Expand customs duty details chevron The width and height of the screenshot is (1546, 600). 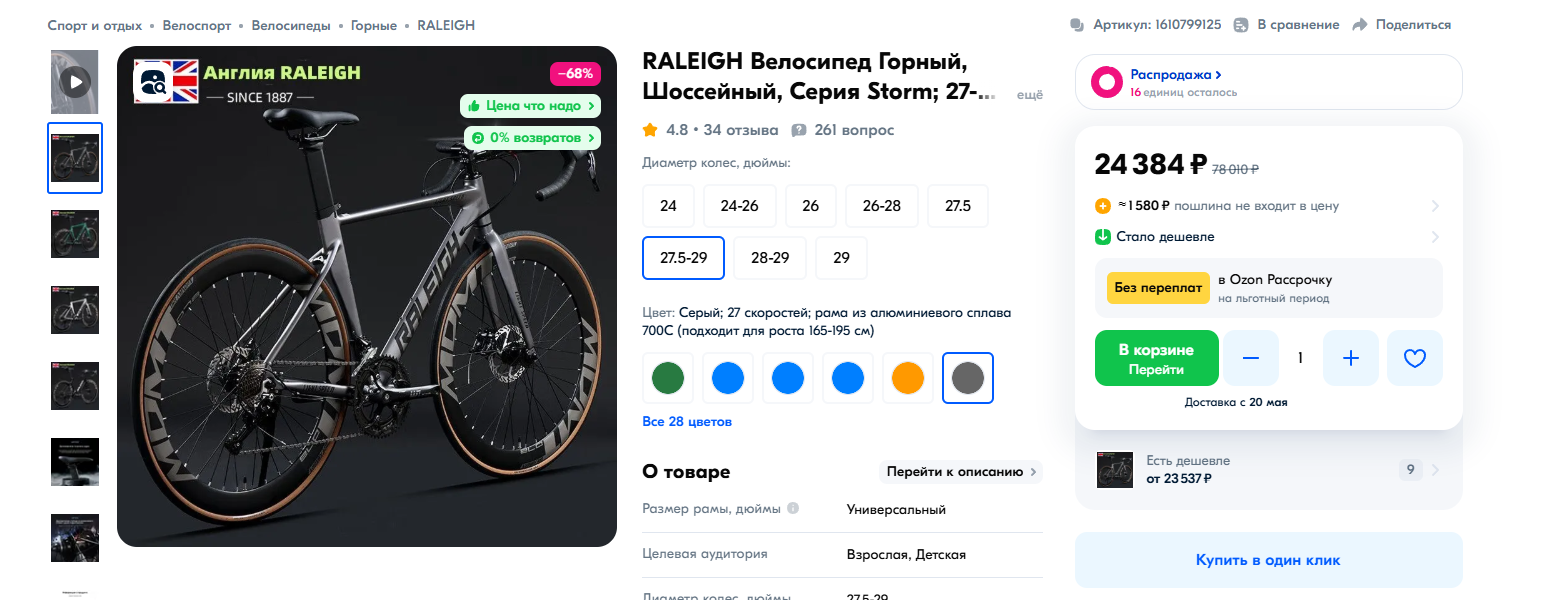click(x=1435, y=206)
